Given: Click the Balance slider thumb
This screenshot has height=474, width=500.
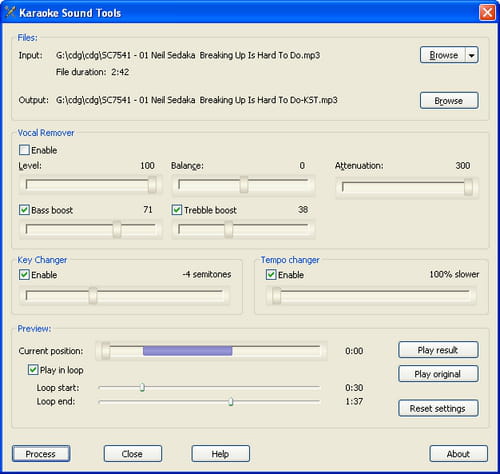Looking at the screenshot, I should 244,184.
